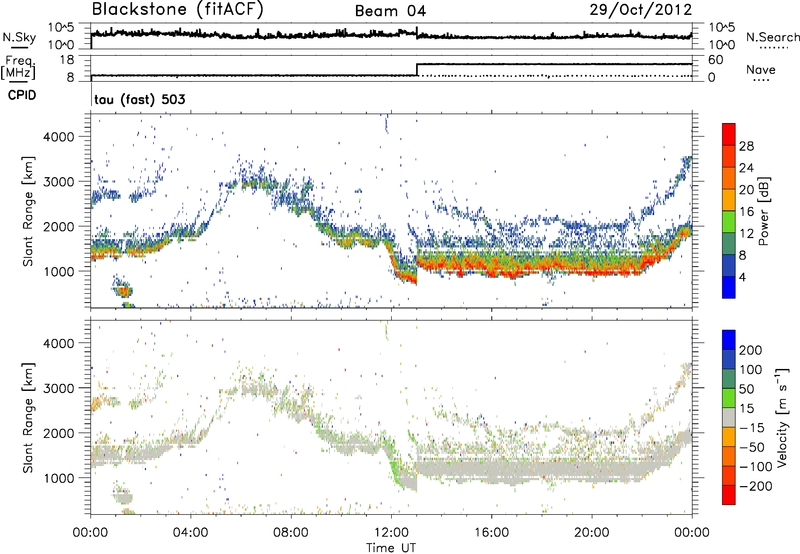Click the "18" frequency tick label
This screenshot has width=800, height=554.
(x=66, y=60)
